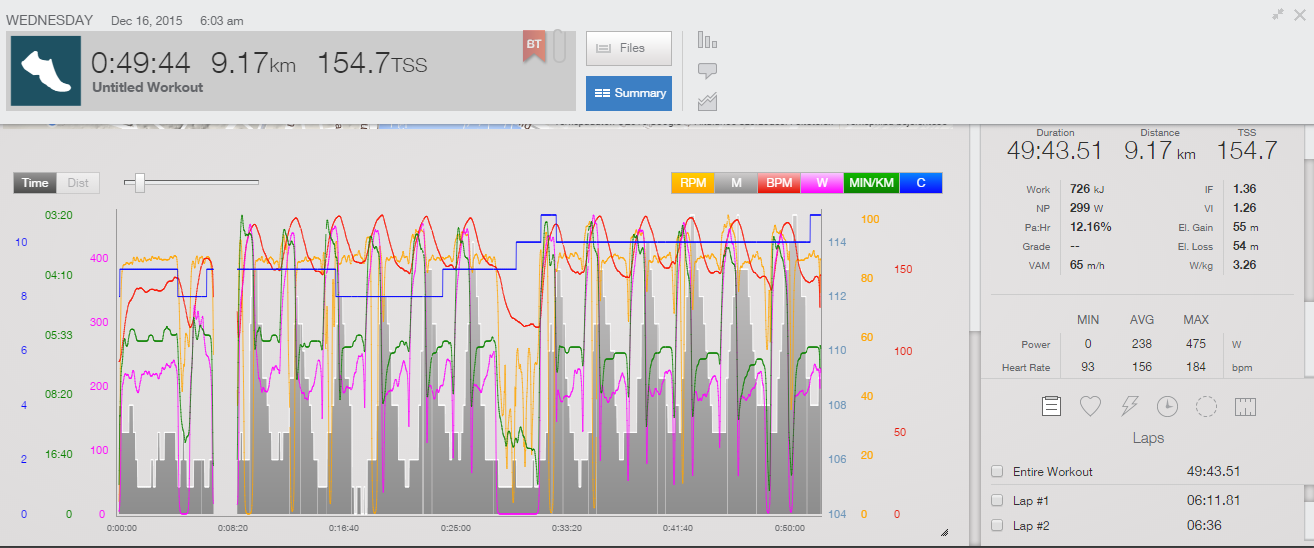Viewport: 1314px width, 548px height.
Task: Toggle the MIN/KM pace series
Action: click(x=871, y=183)
